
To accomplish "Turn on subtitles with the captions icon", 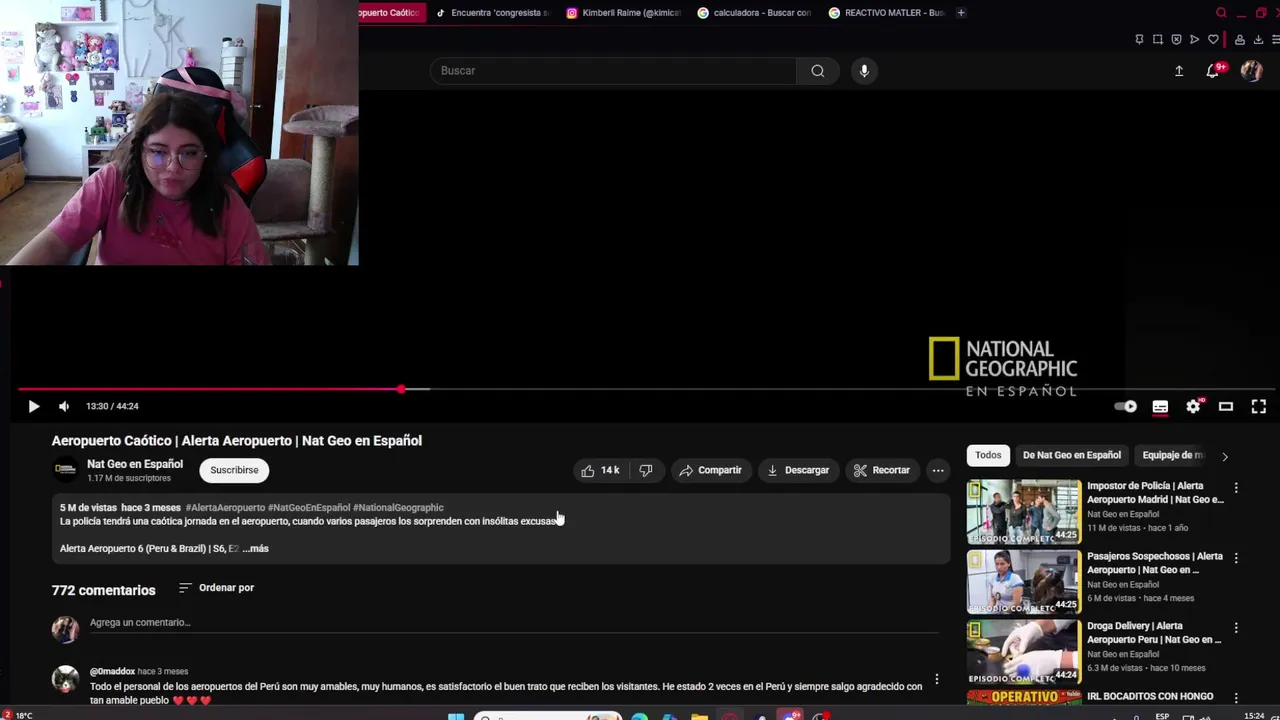I will (x=1160, y=407).
